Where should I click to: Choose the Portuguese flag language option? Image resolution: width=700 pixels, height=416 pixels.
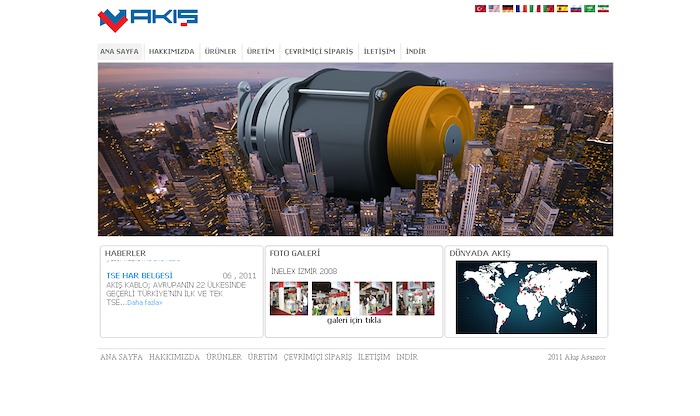tap(549, 8)
